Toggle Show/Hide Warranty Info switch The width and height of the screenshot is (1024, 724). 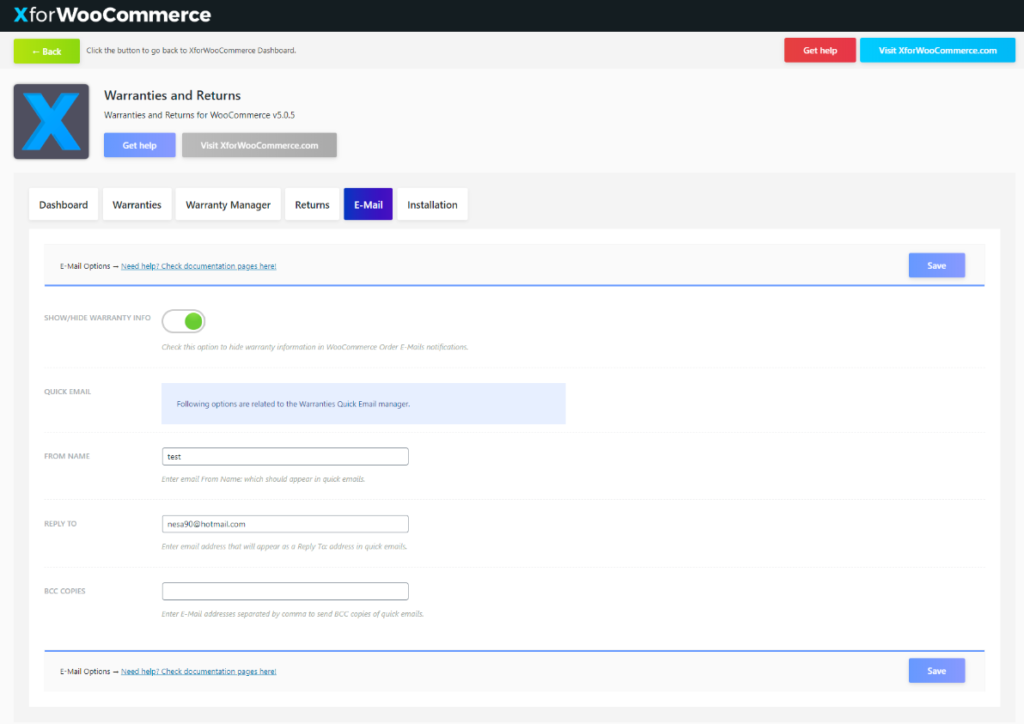pyautogui.click(x=184, y=321)
